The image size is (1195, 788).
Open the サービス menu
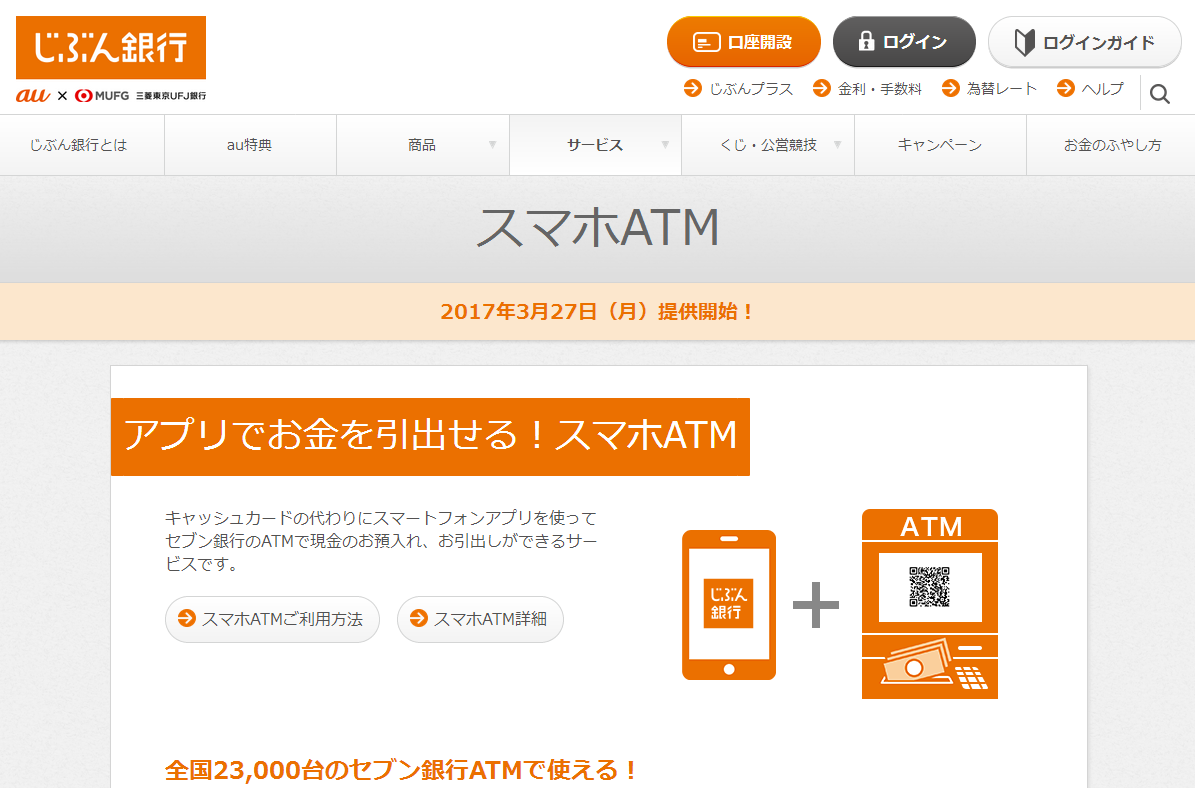tap(594, 145)
